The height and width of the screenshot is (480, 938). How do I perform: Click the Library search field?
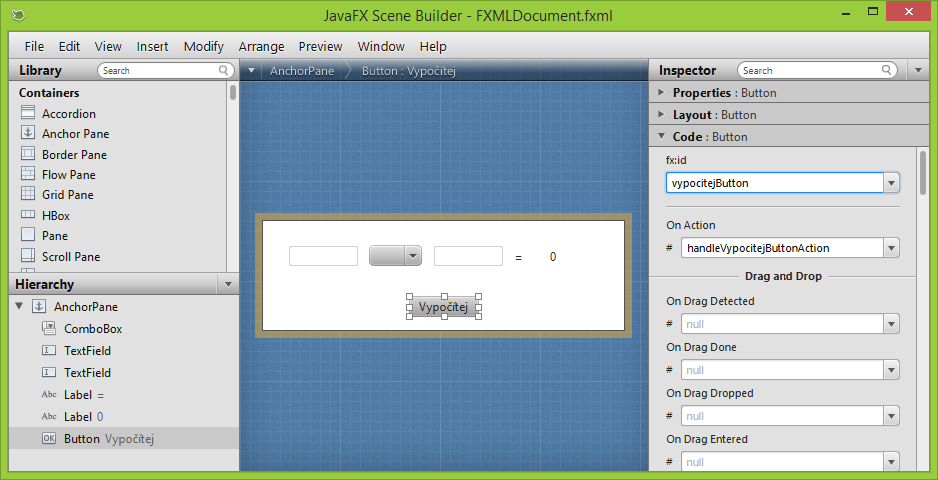tap(166, 70)
